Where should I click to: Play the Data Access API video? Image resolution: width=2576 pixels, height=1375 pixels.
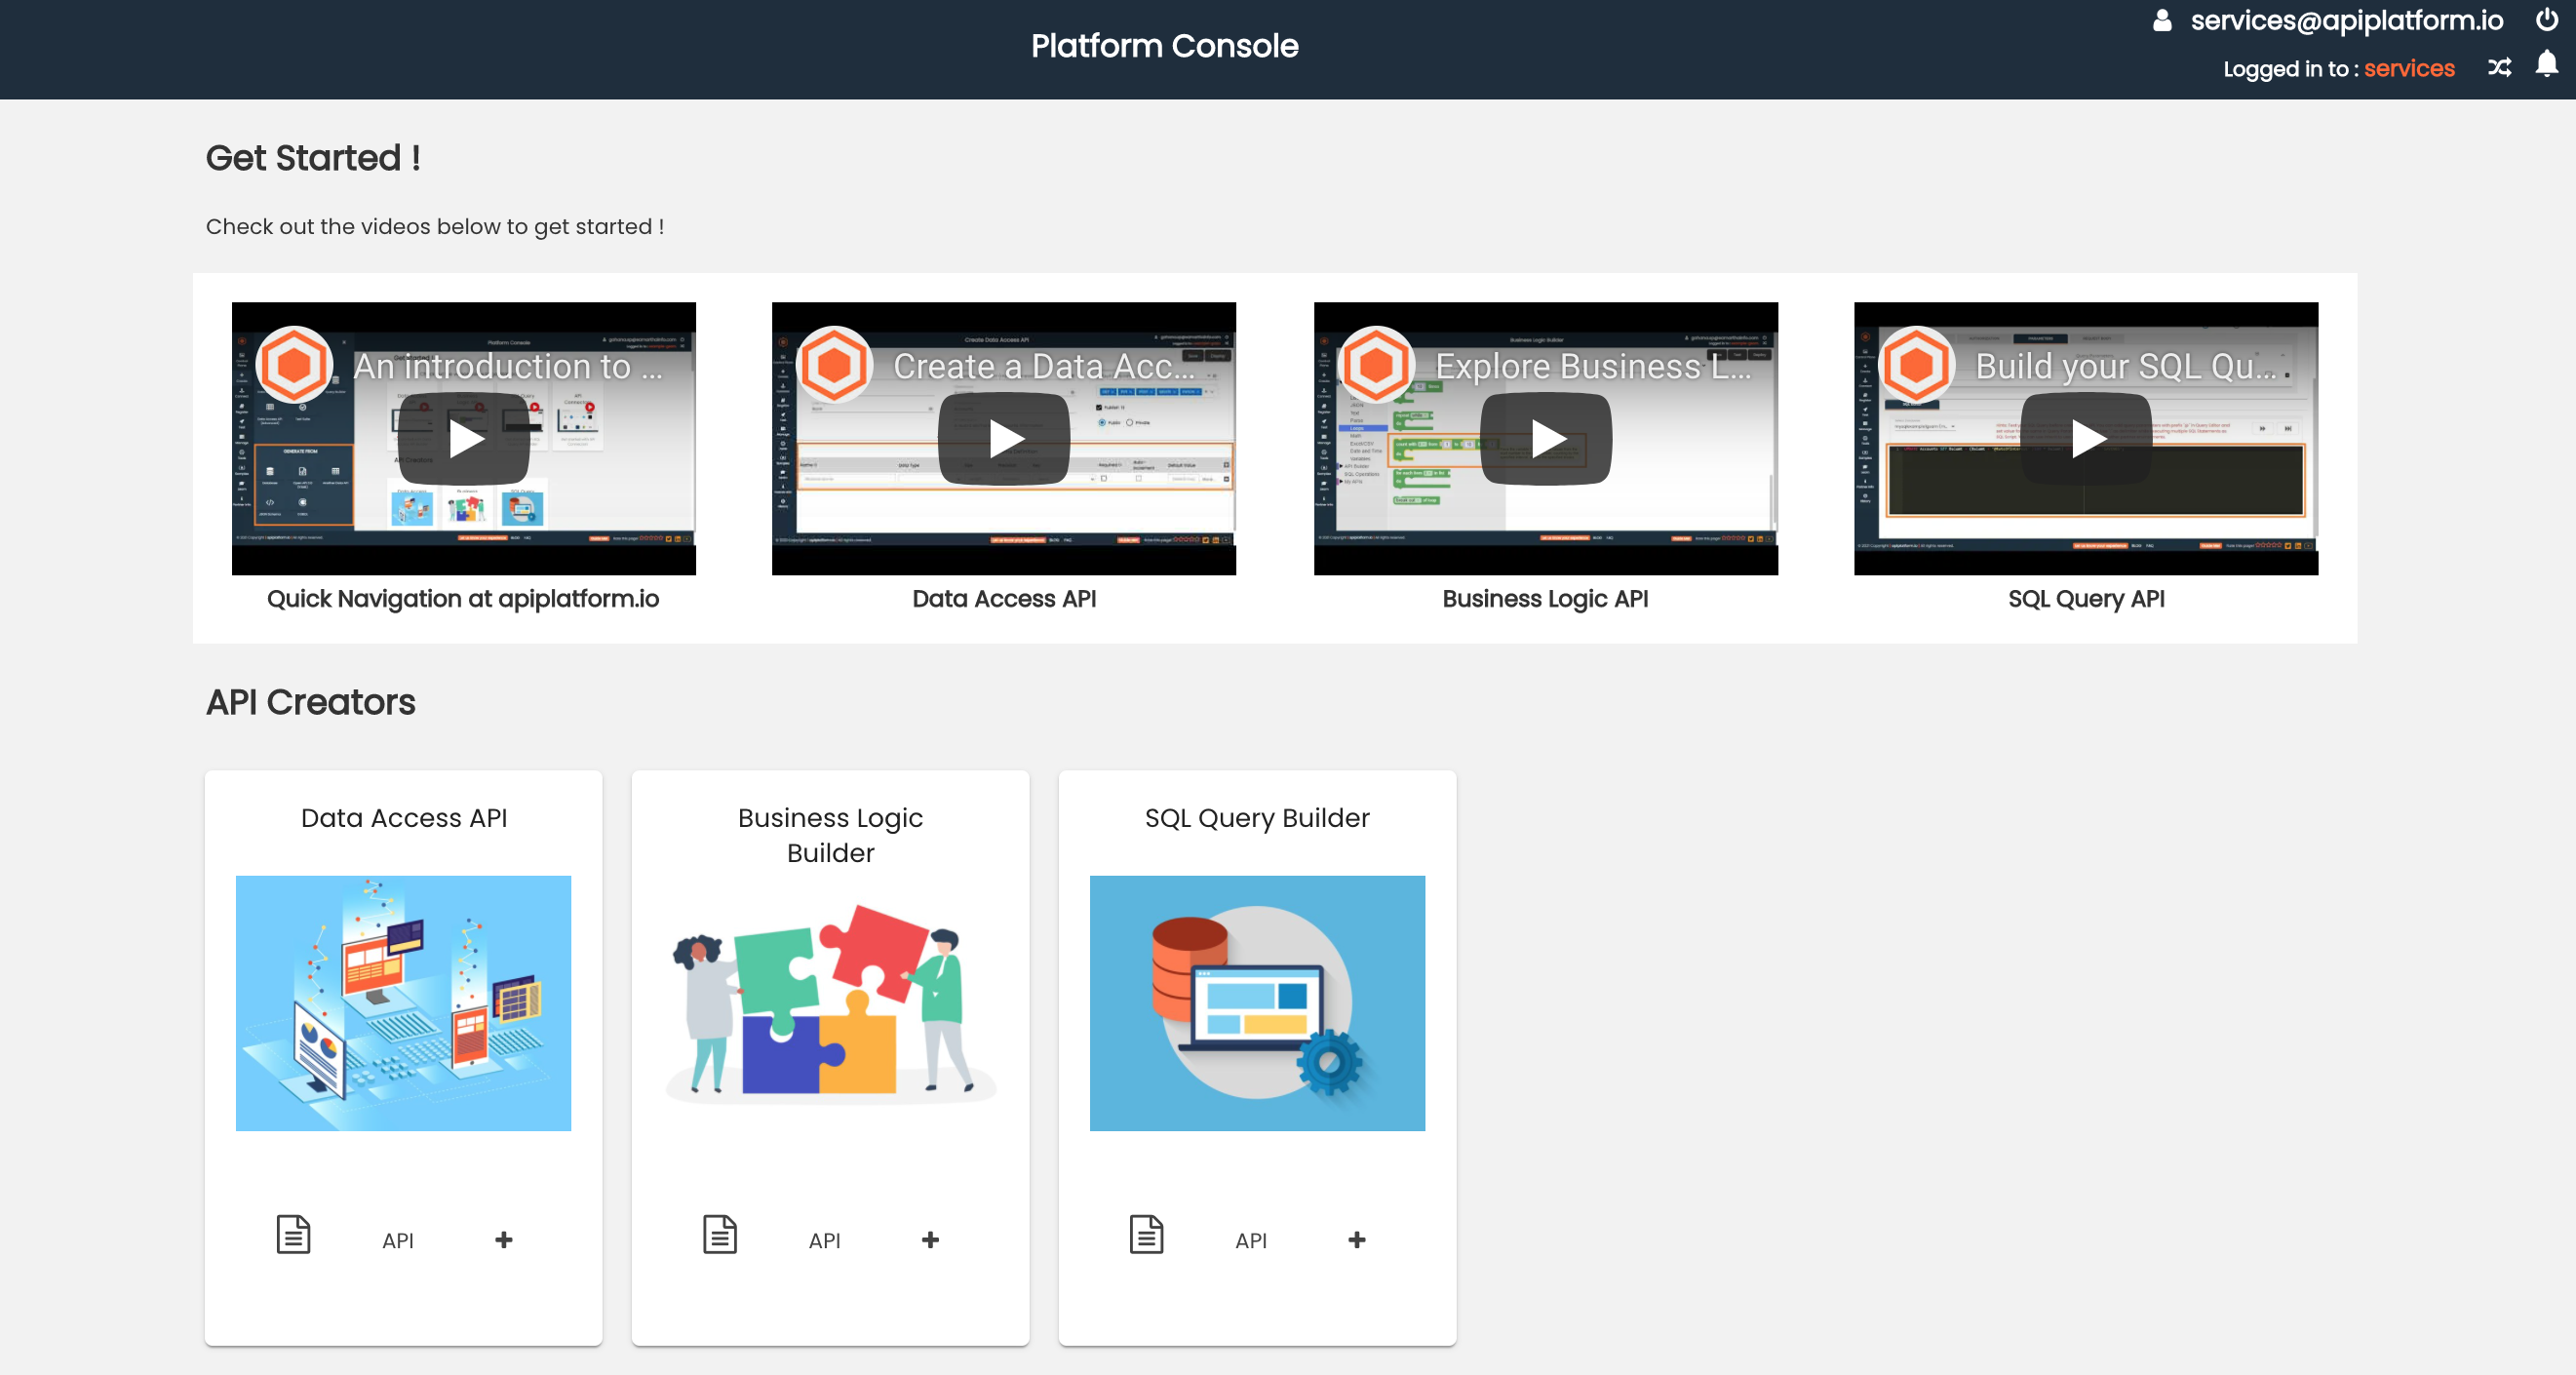[1004, 438]
